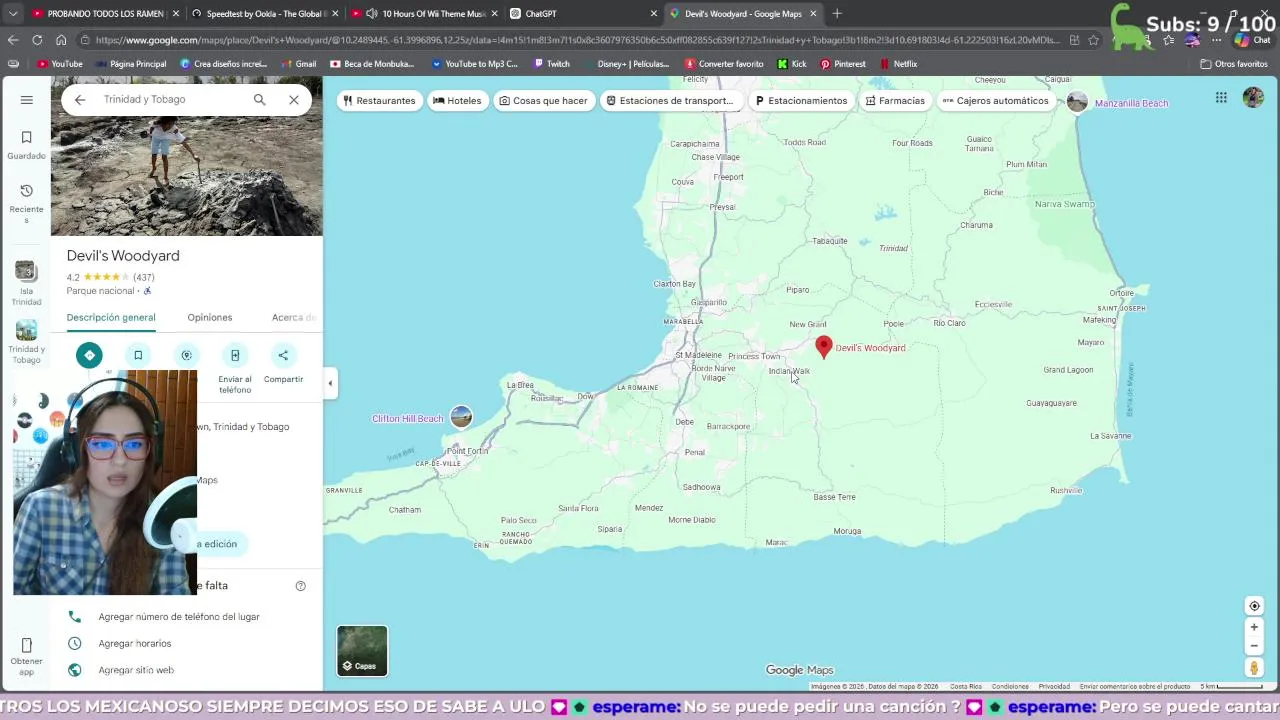Click the Street View pegman icon

(x=1254, y=667)
